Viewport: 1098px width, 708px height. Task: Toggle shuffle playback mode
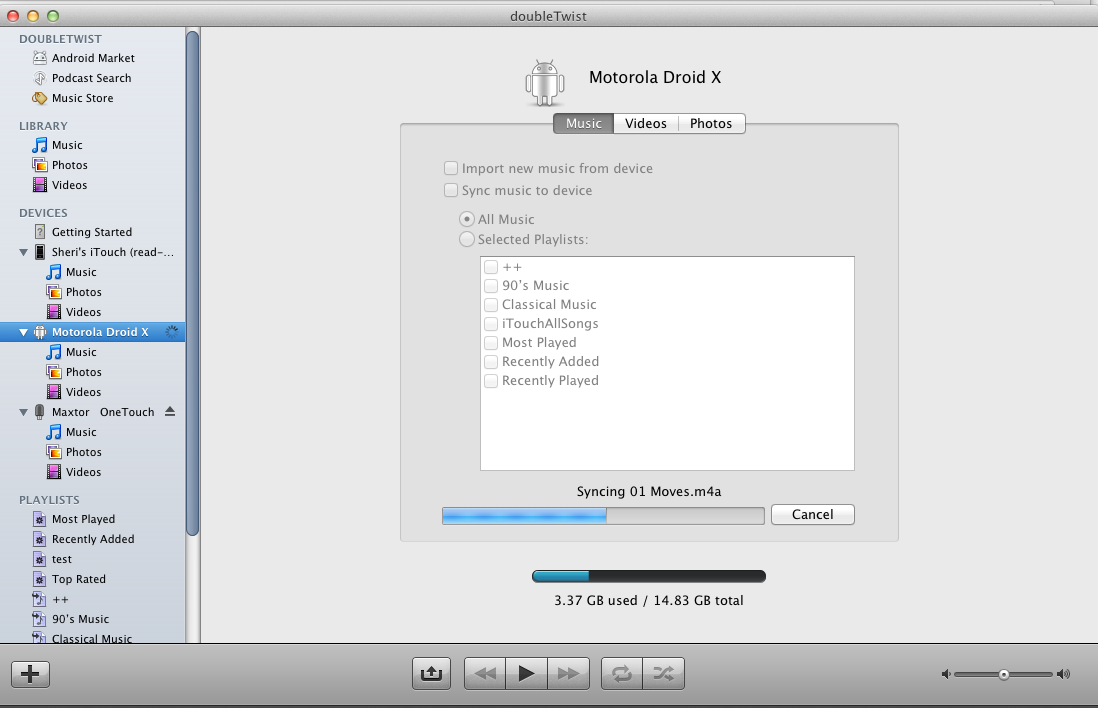click(x=663, y=674)
